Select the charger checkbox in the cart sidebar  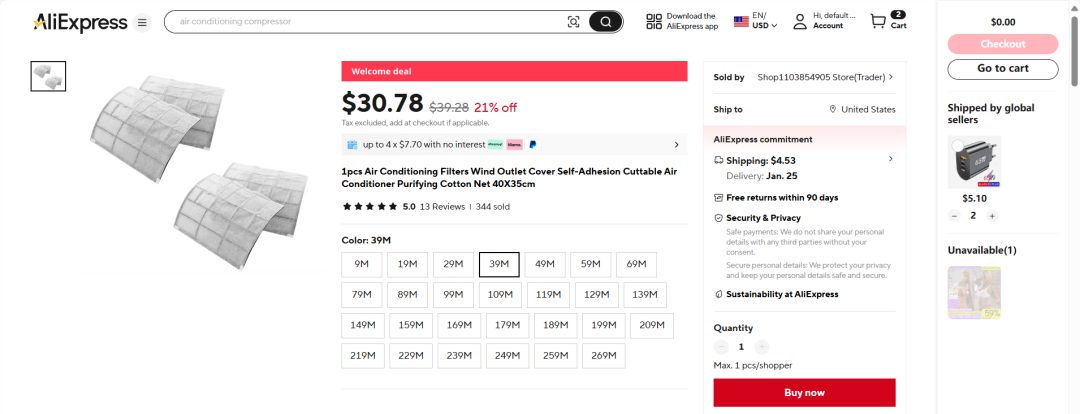[x=956, y=145]
